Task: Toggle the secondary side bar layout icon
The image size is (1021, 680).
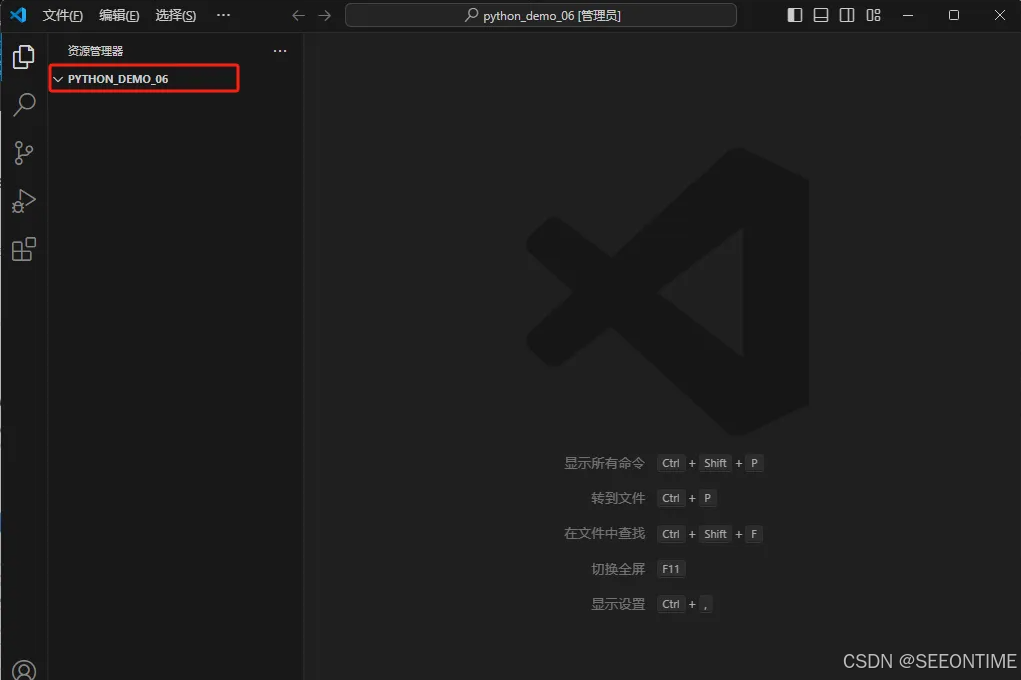Action: (x=847, y=15)
